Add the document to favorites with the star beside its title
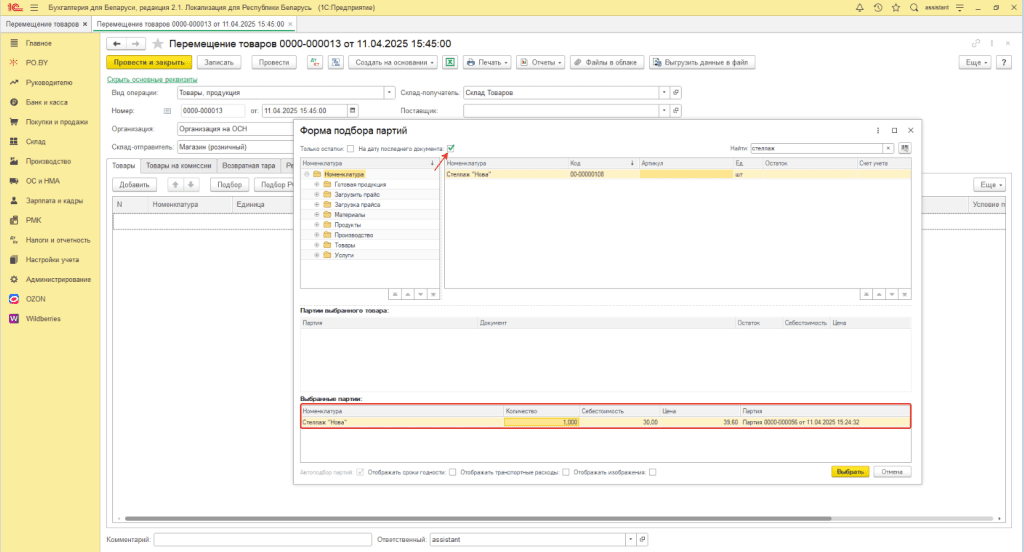The image size is (1024, 552). pyautogui.click(x=157, y=44)
